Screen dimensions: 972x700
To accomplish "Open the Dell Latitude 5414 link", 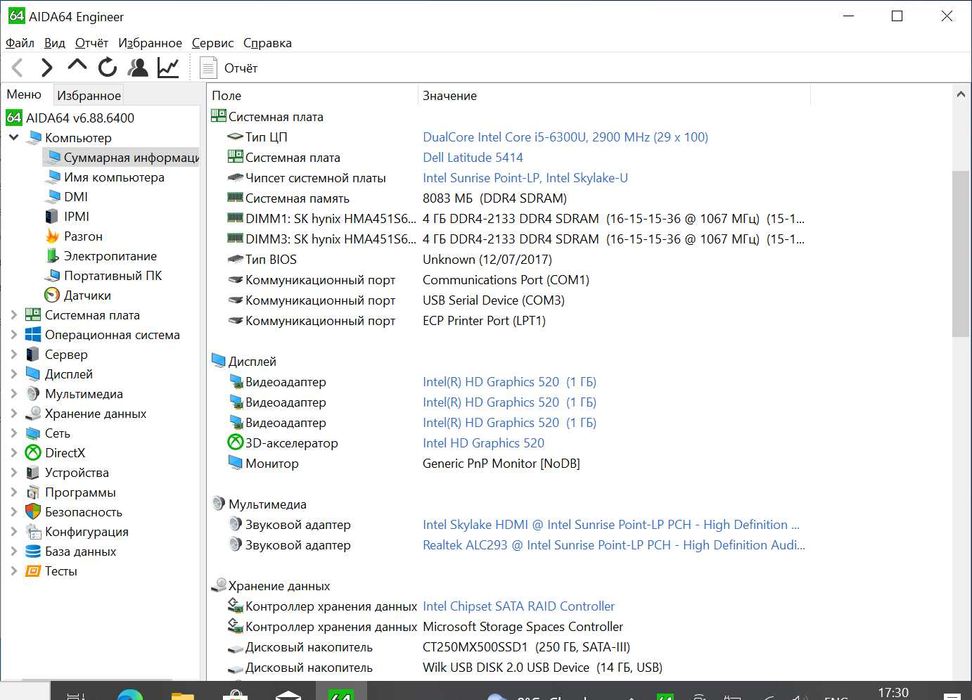I will (x=473, y=157).
